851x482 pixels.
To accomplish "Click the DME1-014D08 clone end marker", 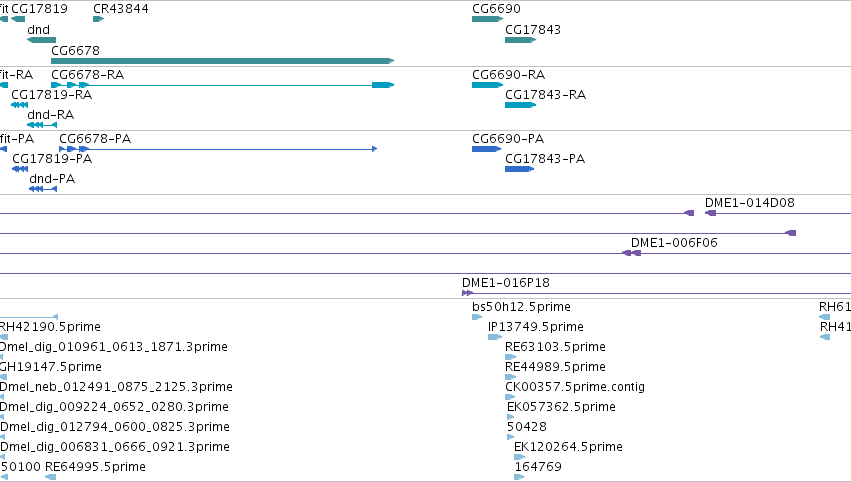I will click(710, 213).
